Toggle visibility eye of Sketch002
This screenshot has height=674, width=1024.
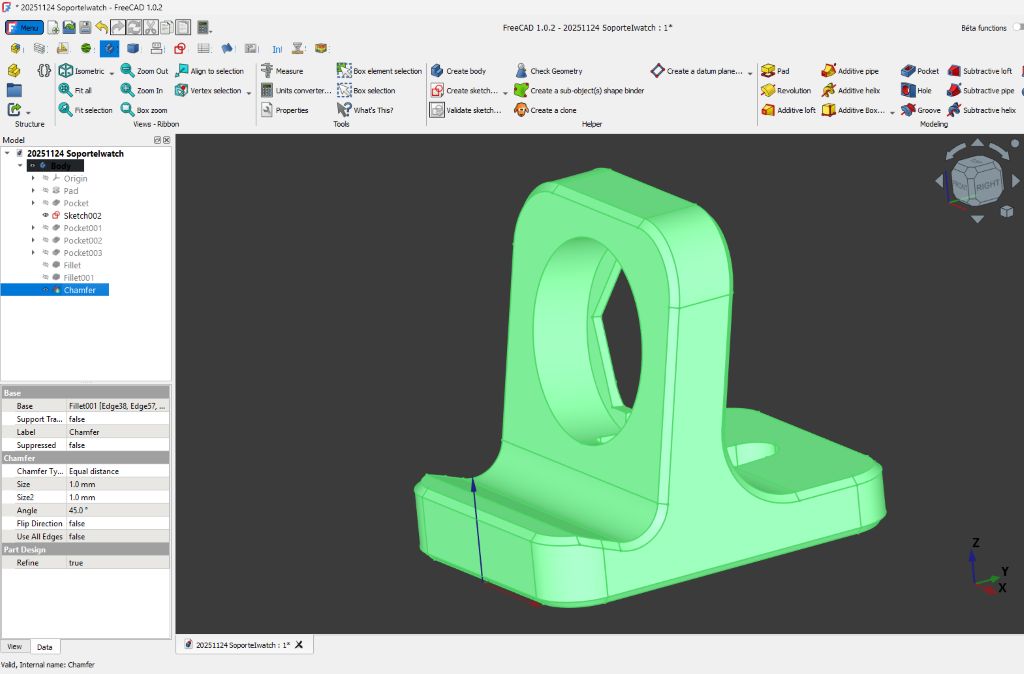pos(46,215)
